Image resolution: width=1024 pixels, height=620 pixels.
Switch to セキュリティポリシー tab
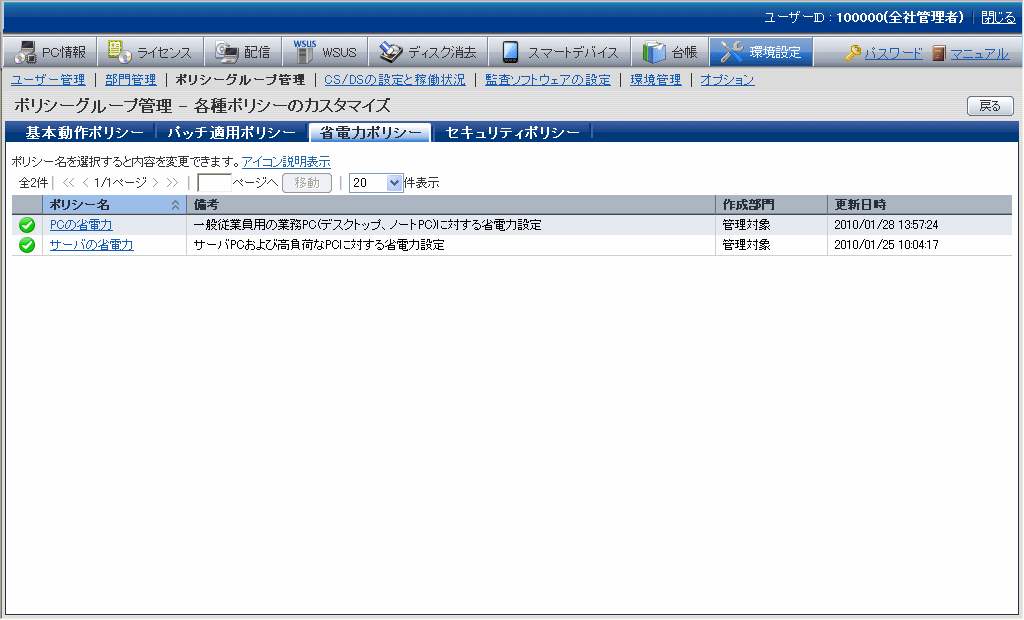(x=512, y=133)
